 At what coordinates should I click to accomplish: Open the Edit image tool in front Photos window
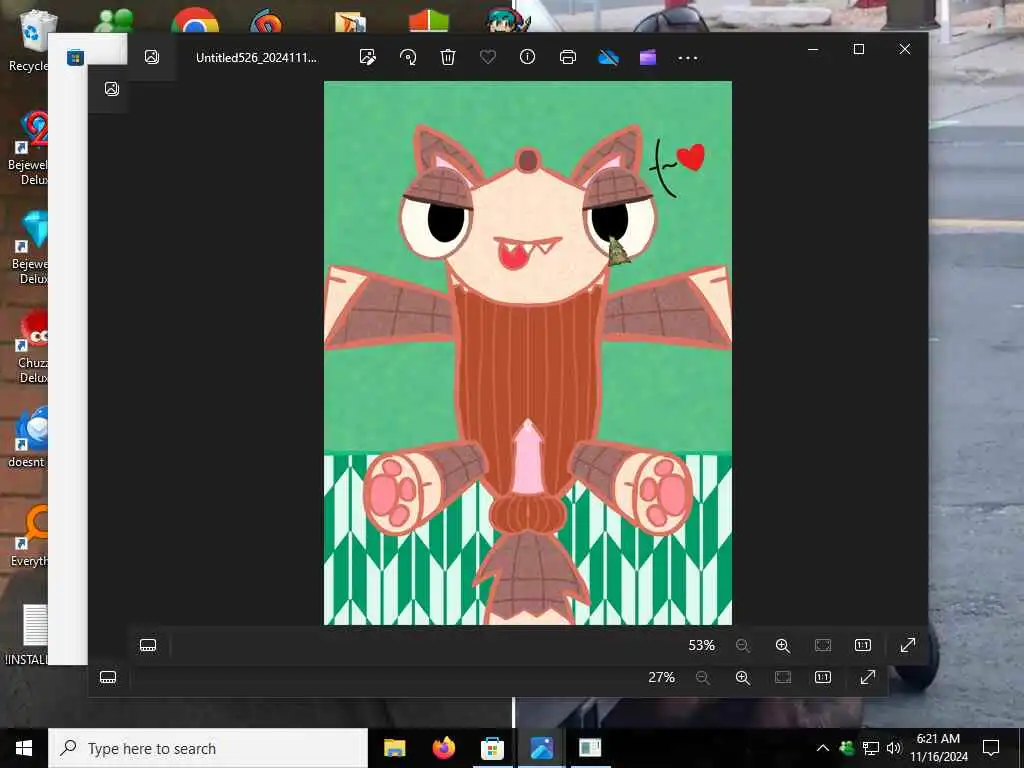coord(368,57)
